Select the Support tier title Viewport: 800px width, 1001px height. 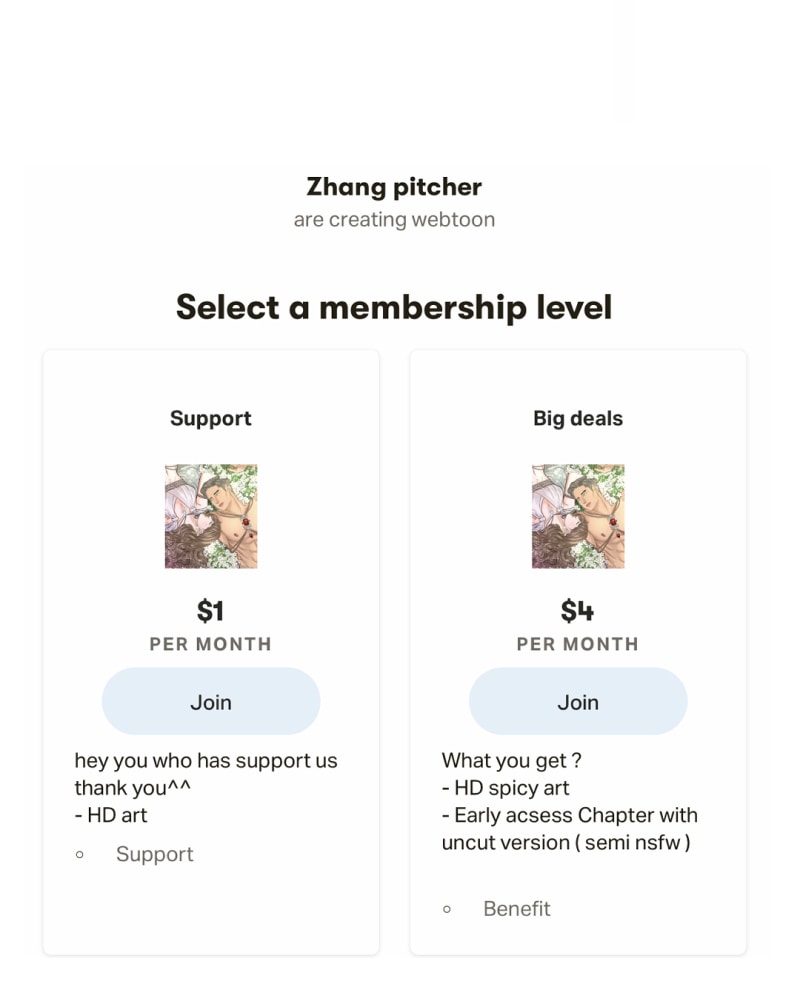coord(211,418)
